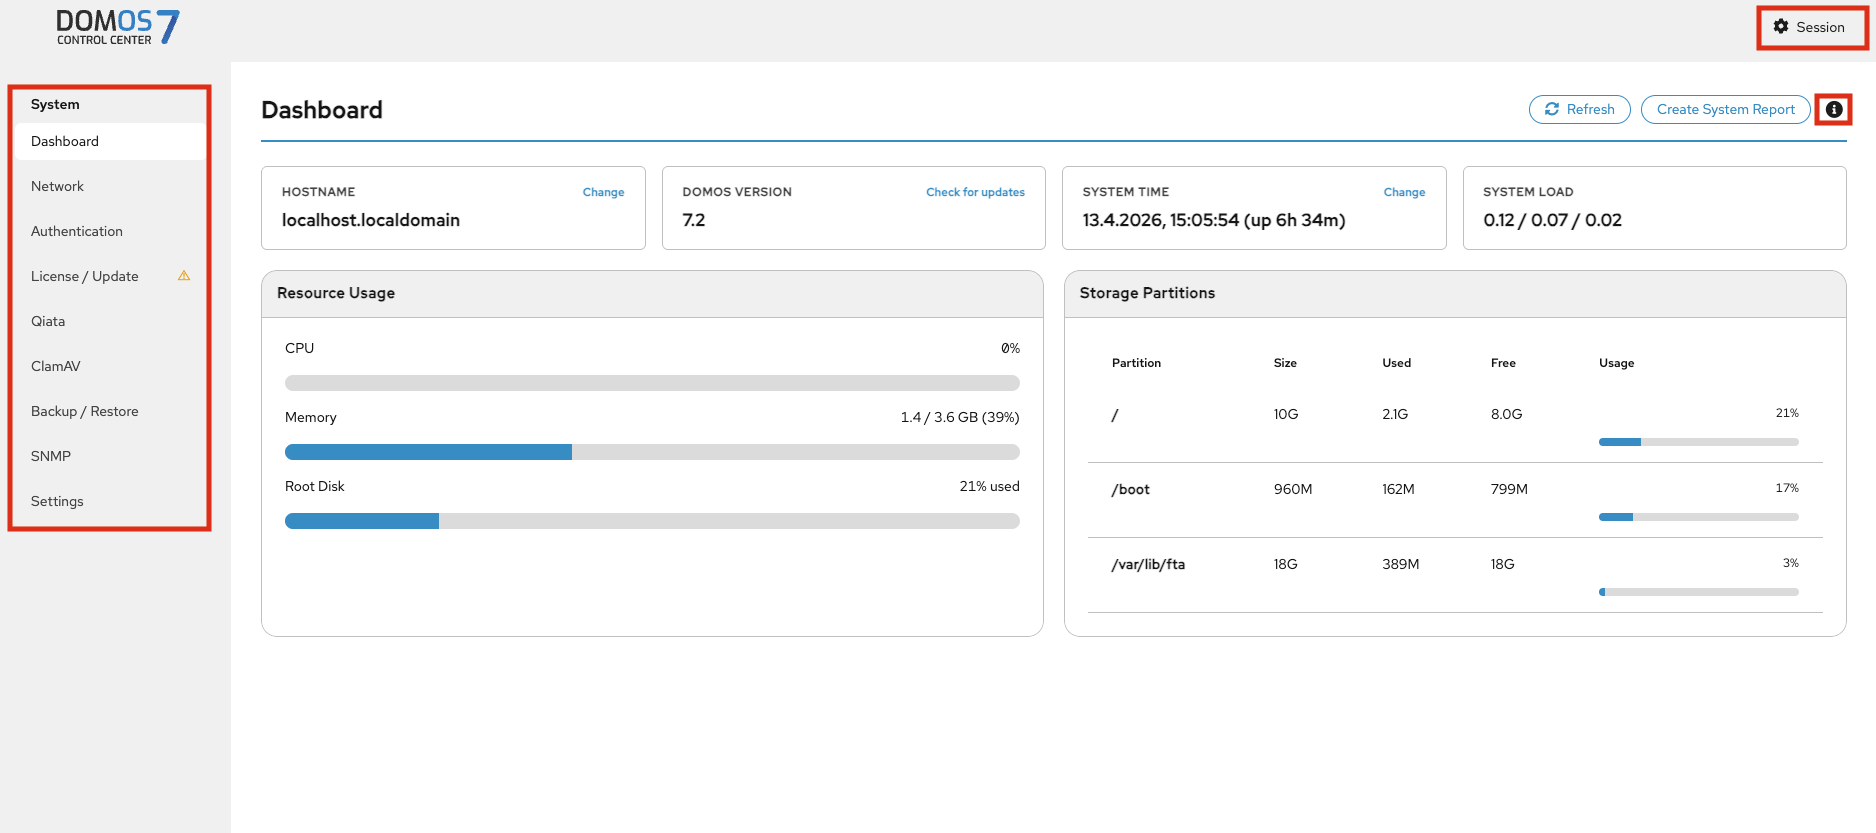Go to License / Update
Screen dimensions: 1876x833
110,276
